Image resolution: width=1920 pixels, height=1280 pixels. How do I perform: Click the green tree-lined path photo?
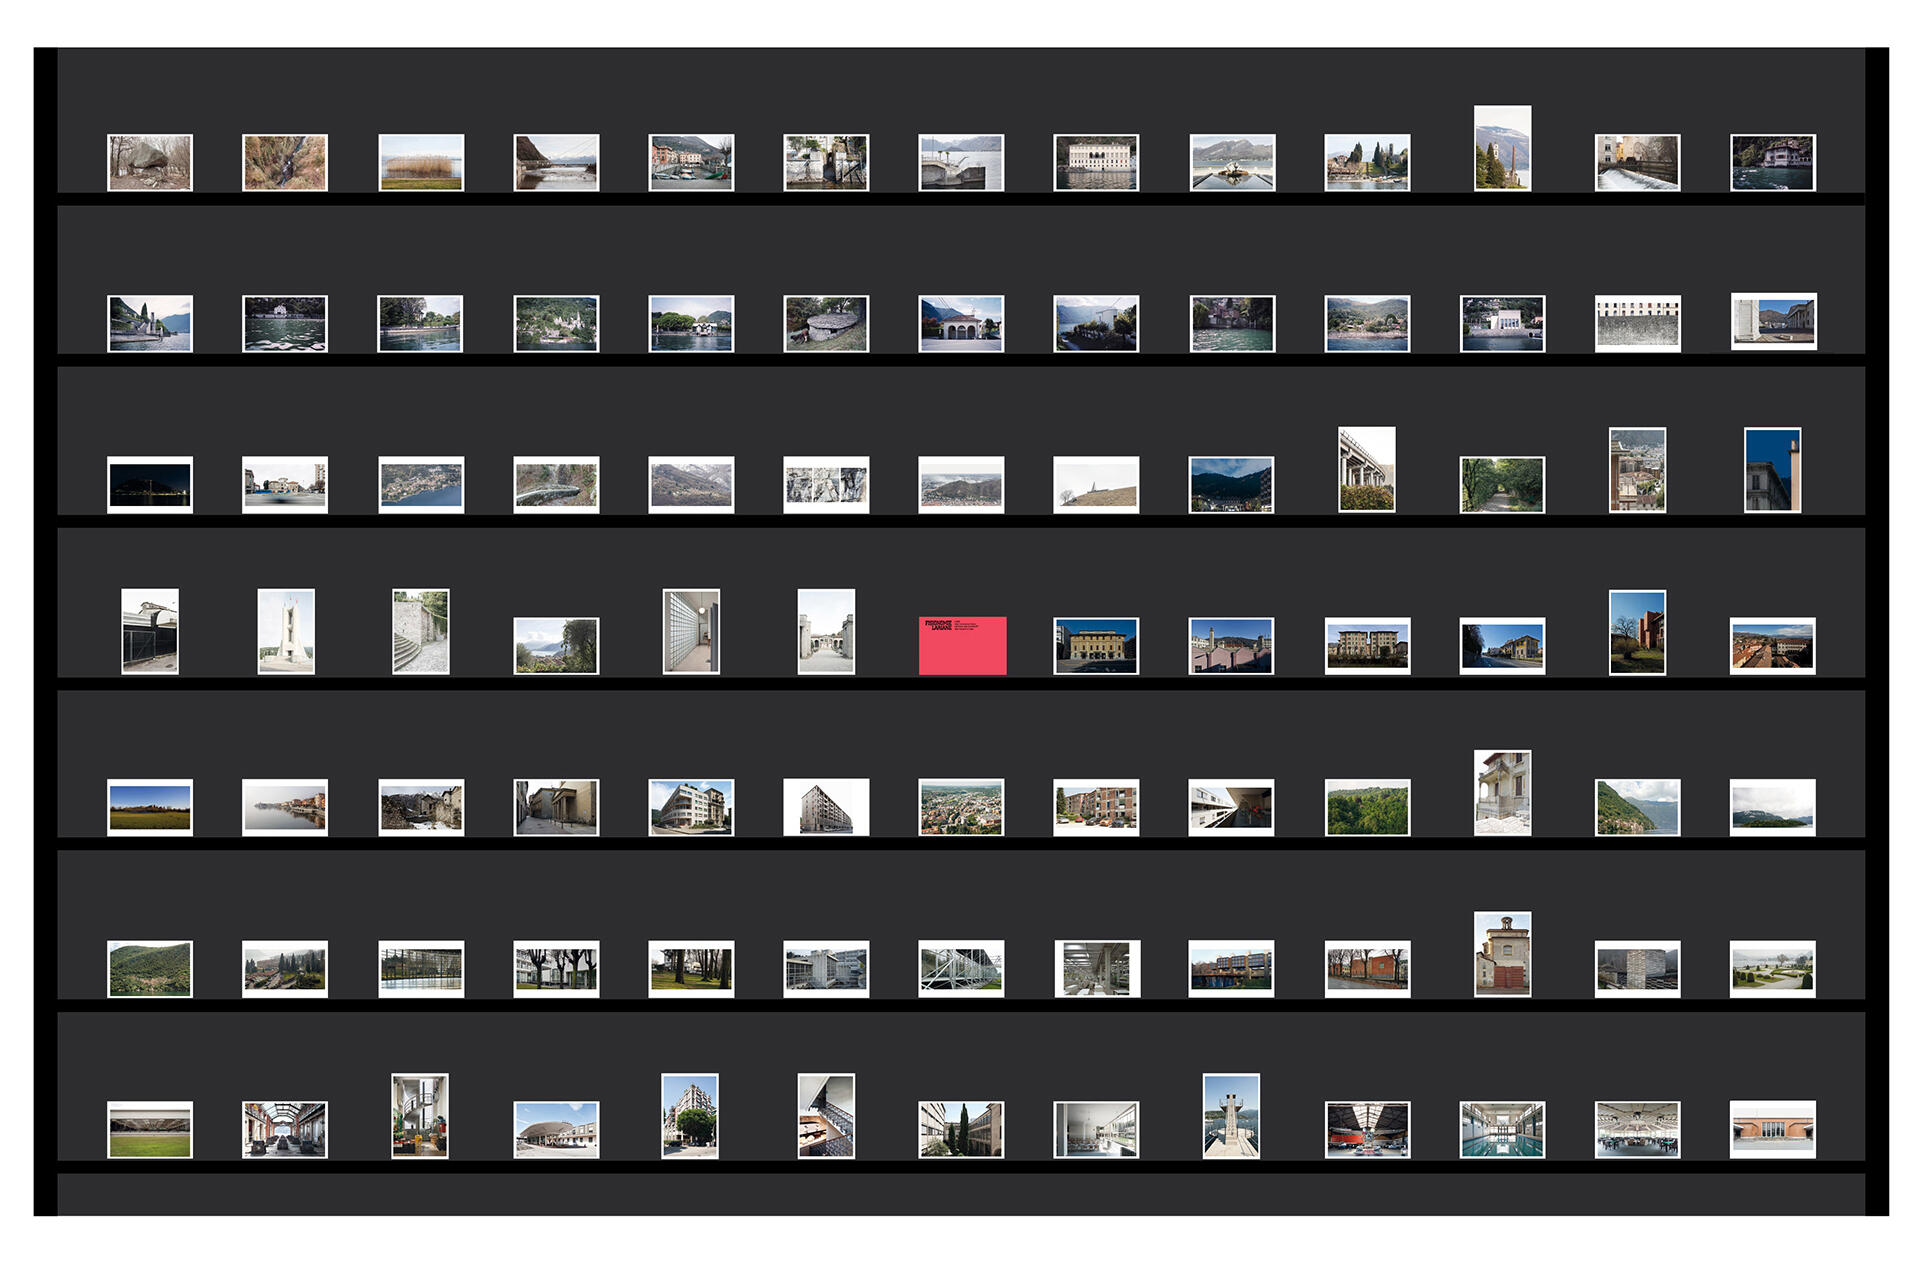click(x=1502, y=485)
